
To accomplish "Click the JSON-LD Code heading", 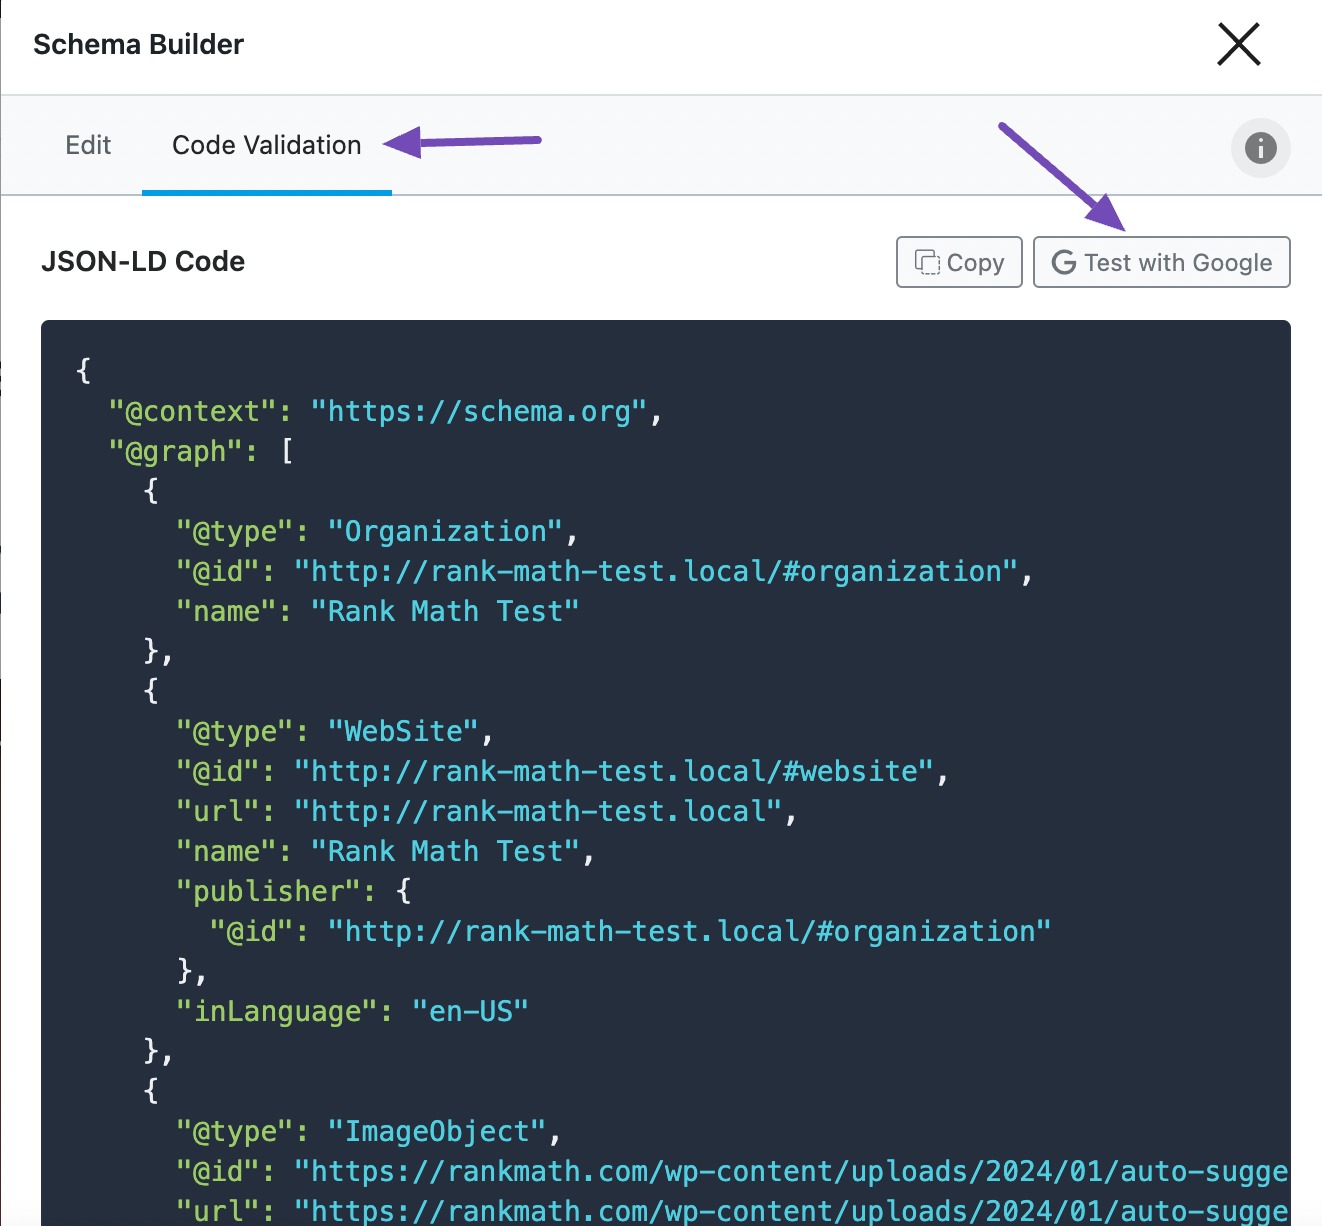I will coord(143,261).
